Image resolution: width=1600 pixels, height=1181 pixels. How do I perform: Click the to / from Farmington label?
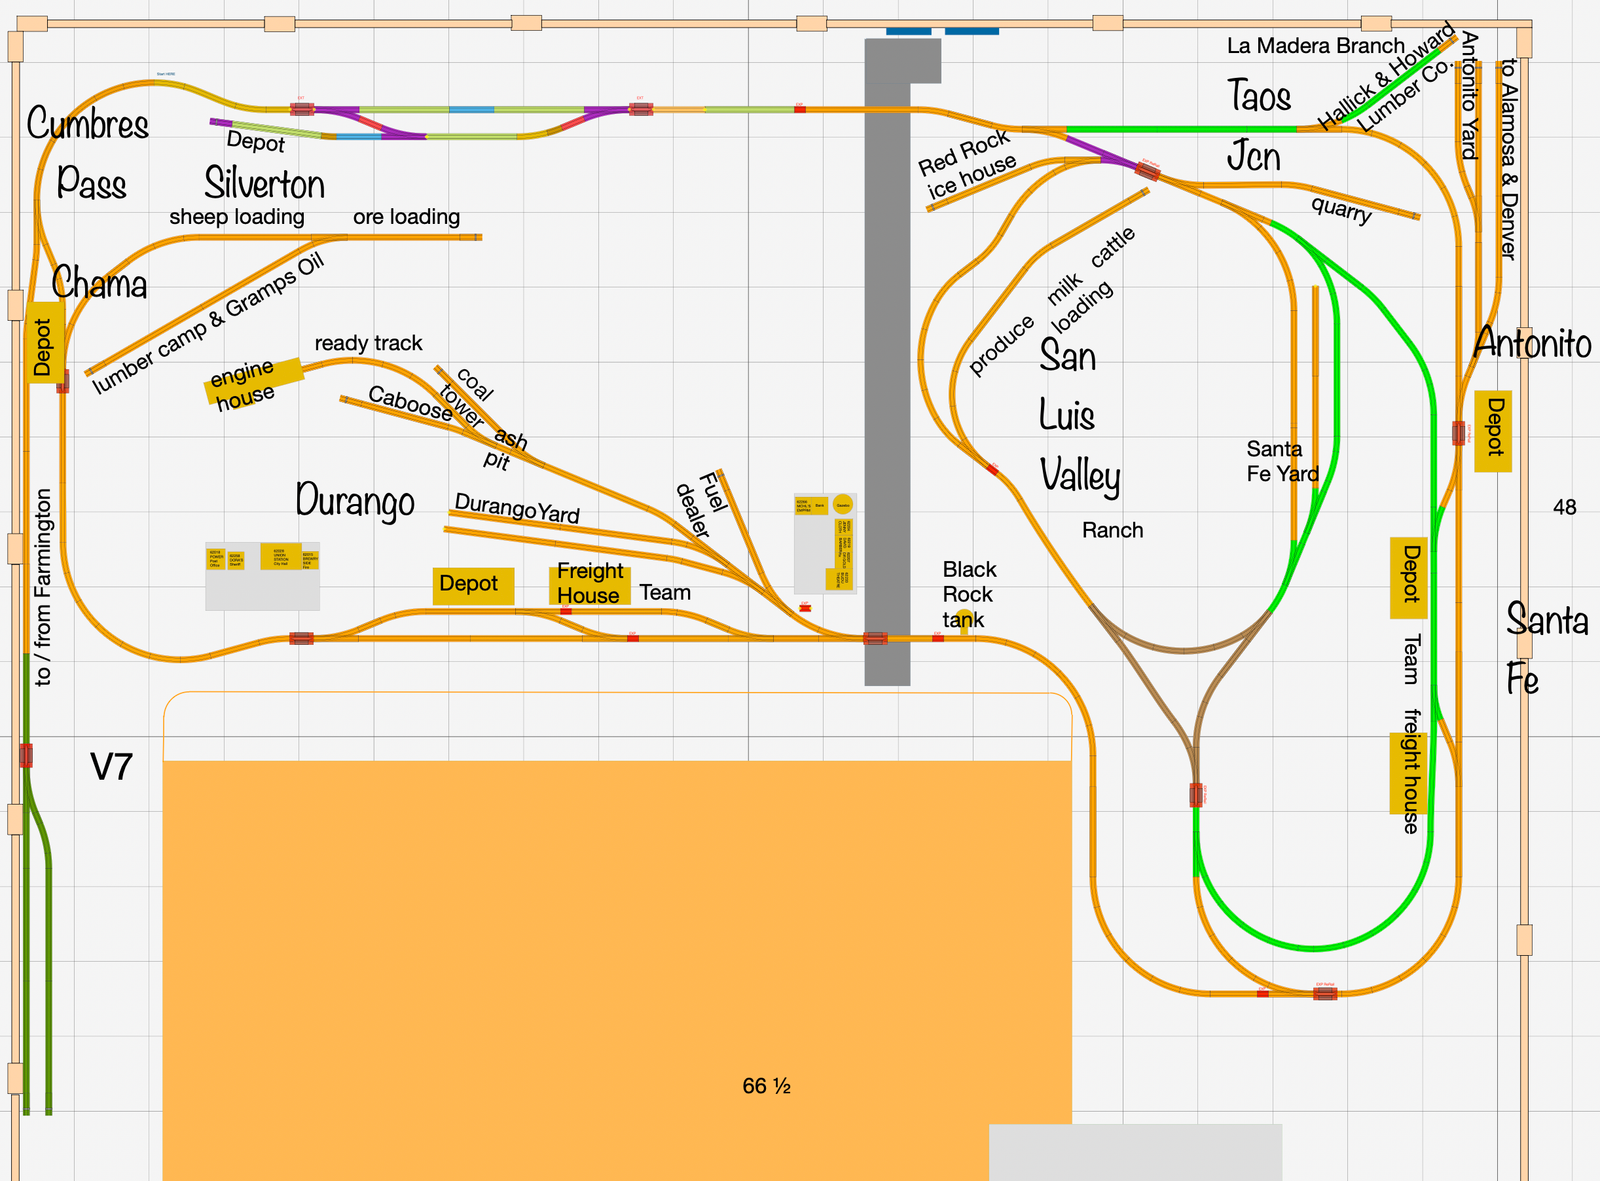(43, 587)
